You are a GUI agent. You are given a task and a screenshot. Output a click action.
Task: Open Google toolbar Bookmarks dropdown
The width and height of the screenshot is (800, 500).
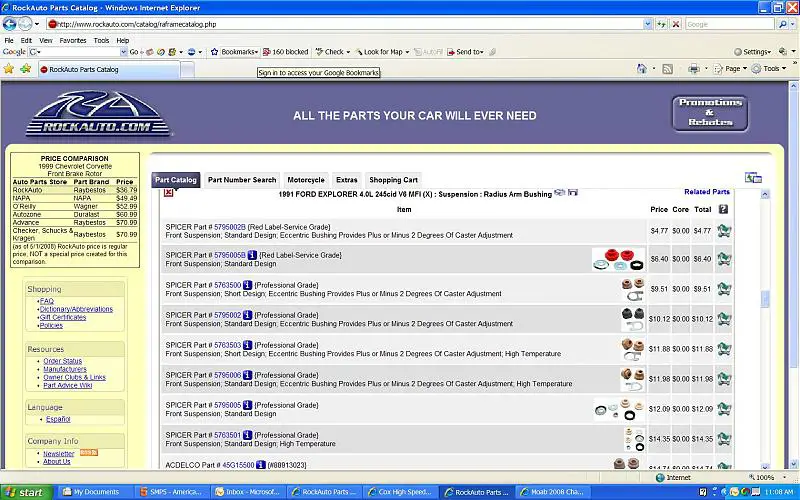(235, 52)
